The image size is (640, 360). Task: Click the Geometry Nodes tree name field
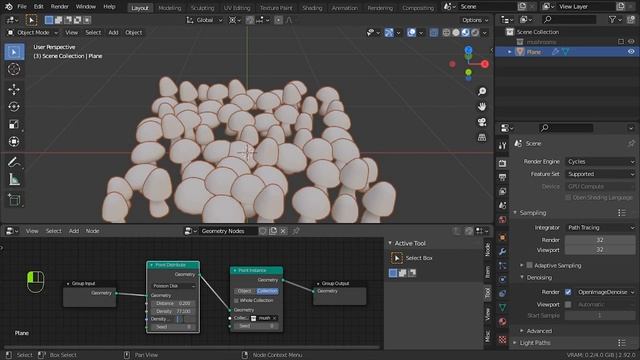coord(228,231)
